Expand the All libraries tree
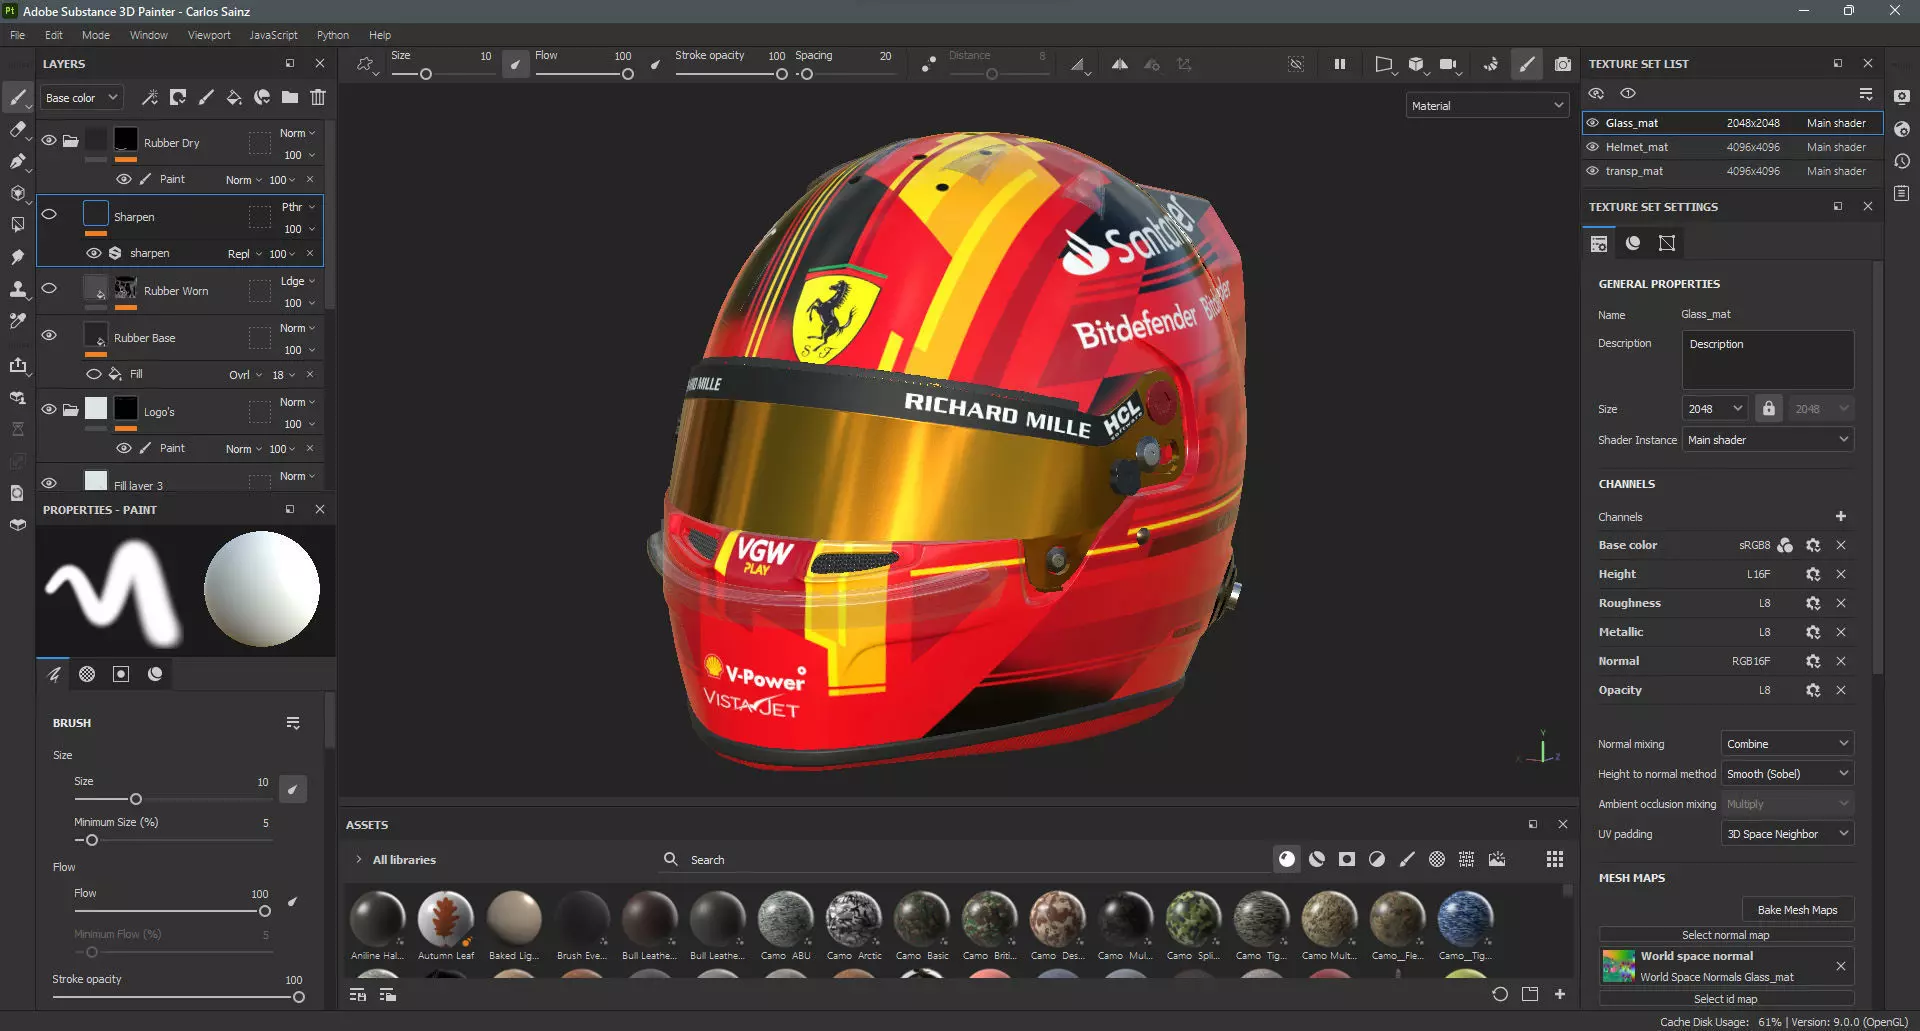Viewport: 1920px width, 1031px height. pos(359,859)
